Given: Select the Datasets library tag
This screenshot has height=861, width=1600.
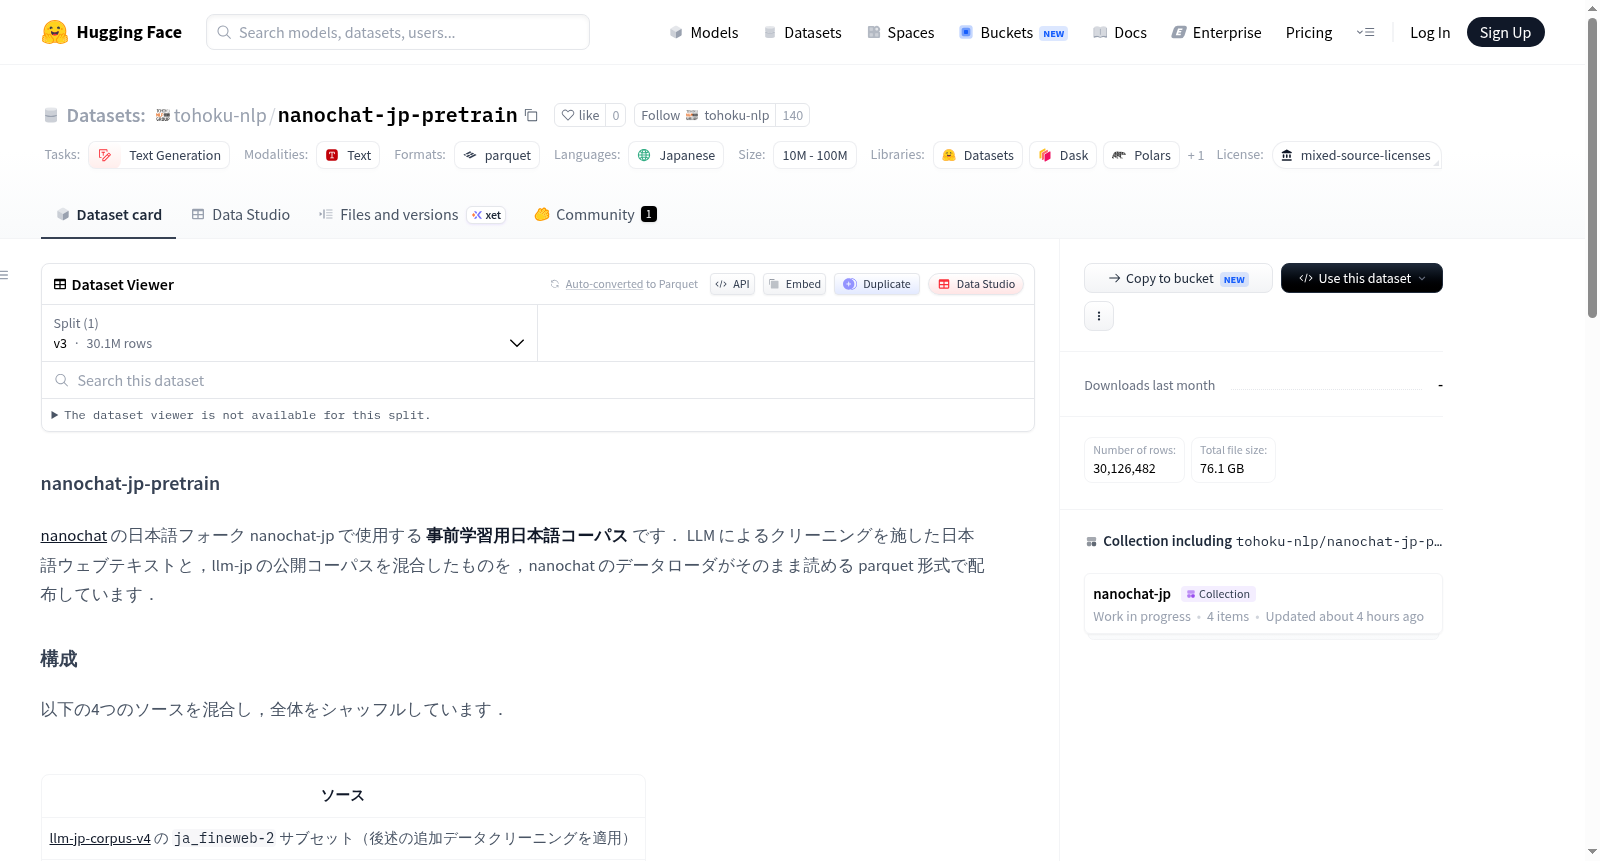Looking at the screenshot, I should tap(978, 155).
